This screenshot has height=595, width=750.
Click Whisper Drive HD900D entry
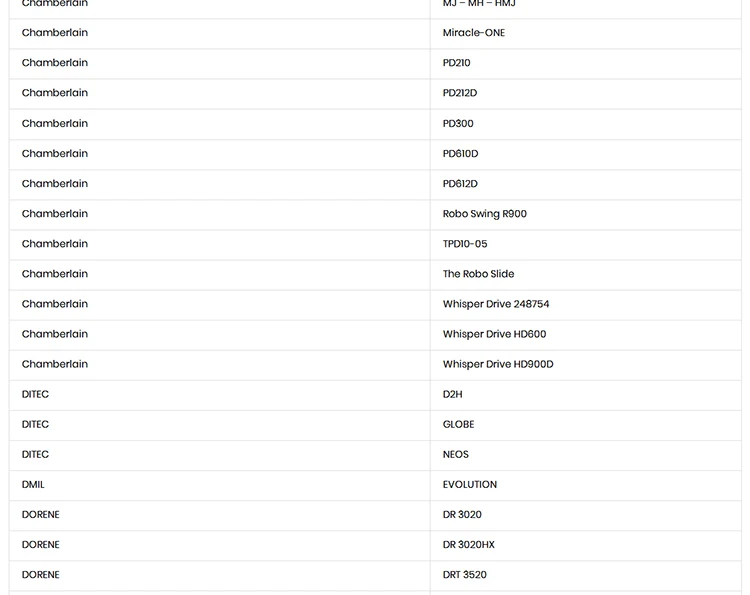coord(585,365)
